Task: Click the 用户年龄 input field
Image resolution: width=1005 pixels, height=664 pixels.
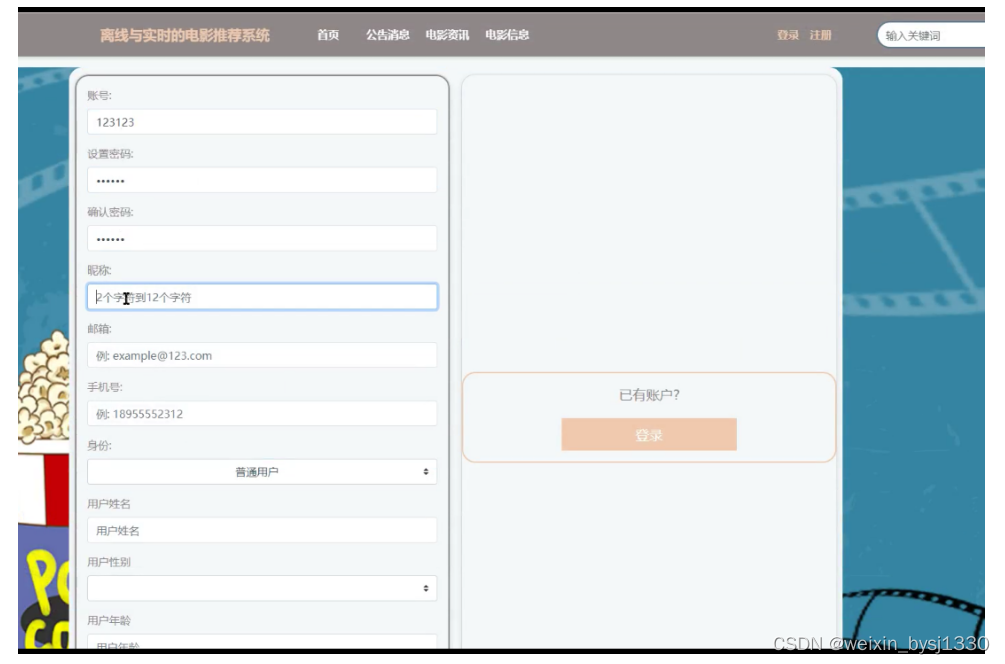Action: coord(262,642)
